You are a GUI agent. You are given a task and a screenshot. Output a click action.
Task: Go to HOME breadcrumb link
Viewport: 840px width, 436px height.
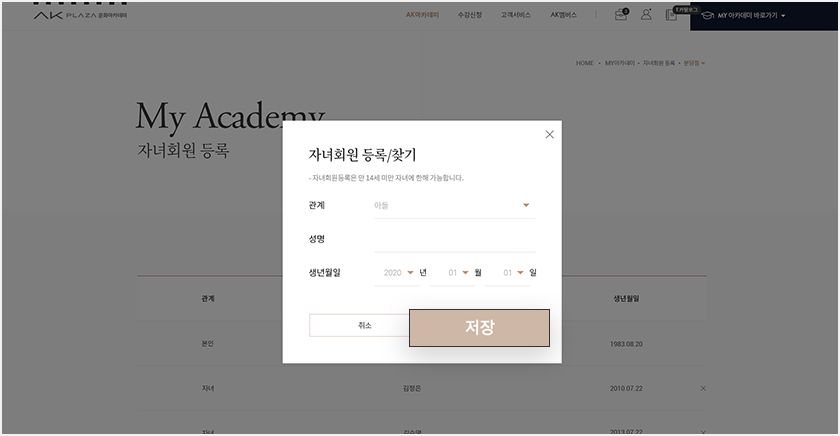click(584, 63)
